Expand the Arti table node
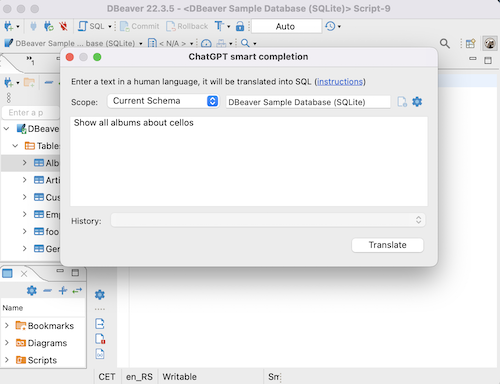Screen dimensions: 500x384 coord(24,180)
